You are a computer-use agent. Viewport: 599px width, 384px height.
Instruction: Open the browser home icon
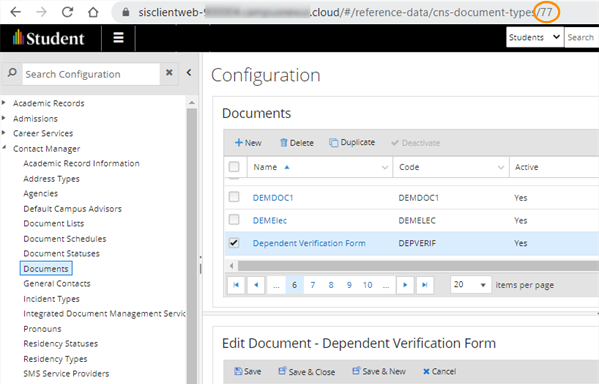pos(93,12)
